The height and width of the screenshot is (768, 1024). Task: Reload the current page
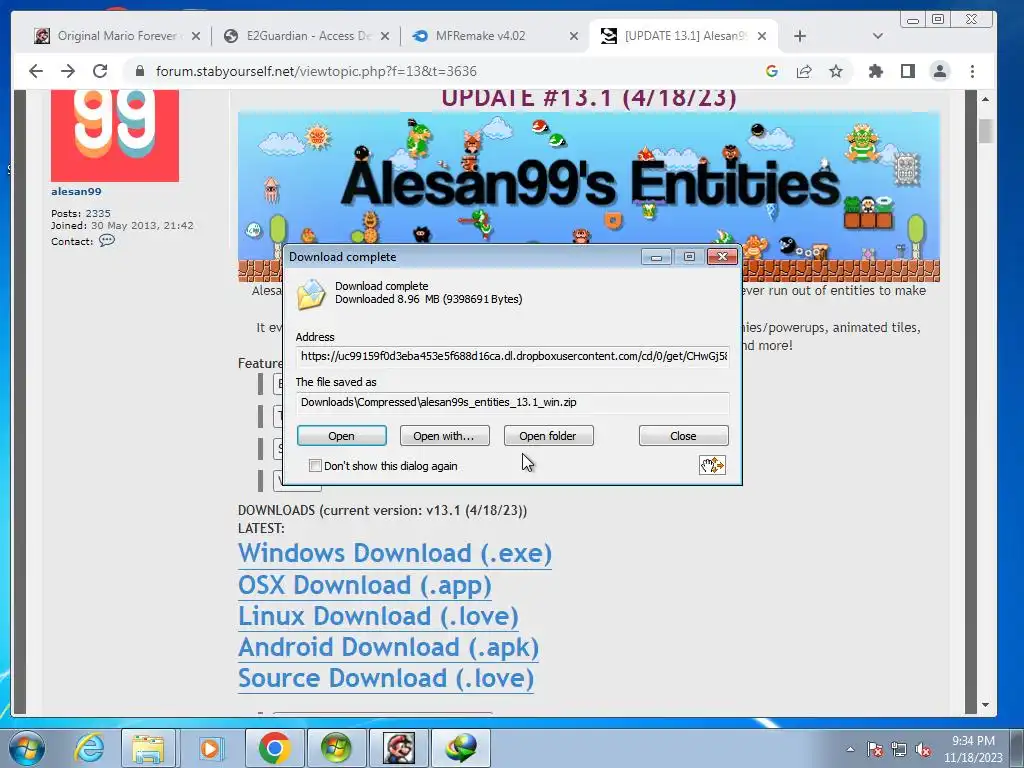click(x=100, y=71)
